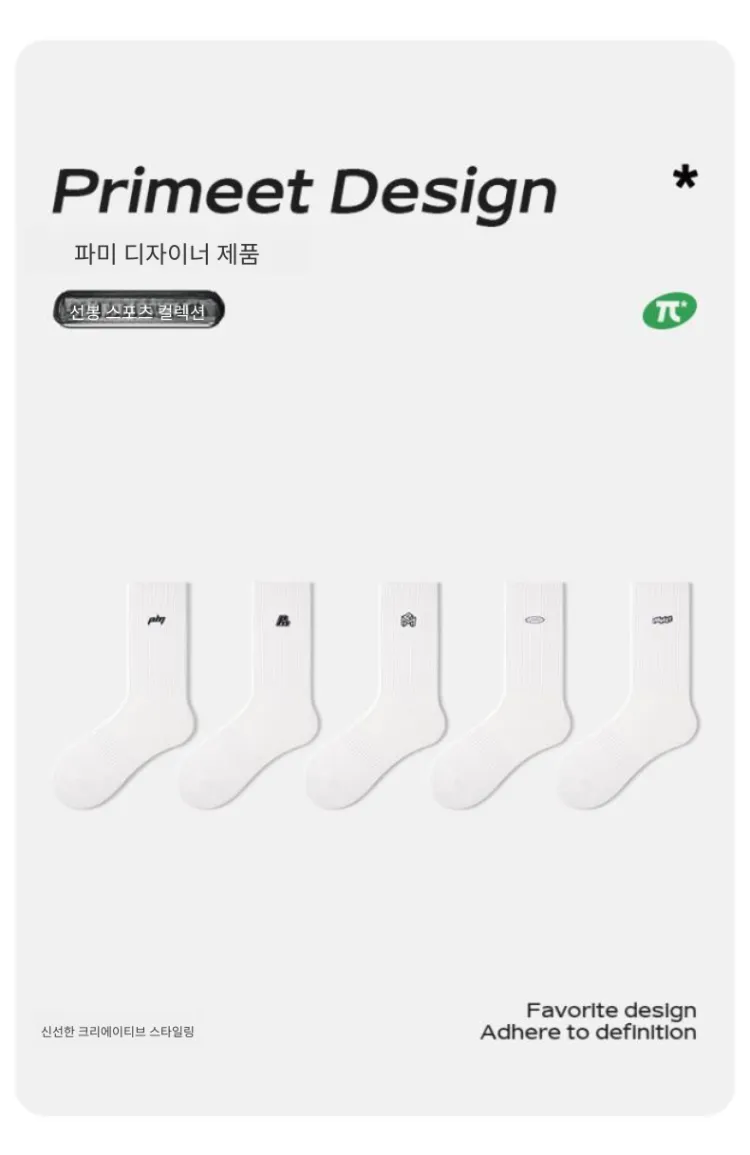
Task: Click the black asterisk symbol
Action: (685, 177)
